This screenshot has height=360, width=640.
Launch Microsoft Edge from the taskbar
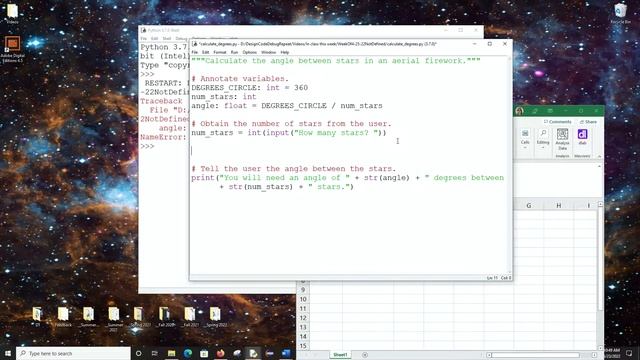(188, 353)
